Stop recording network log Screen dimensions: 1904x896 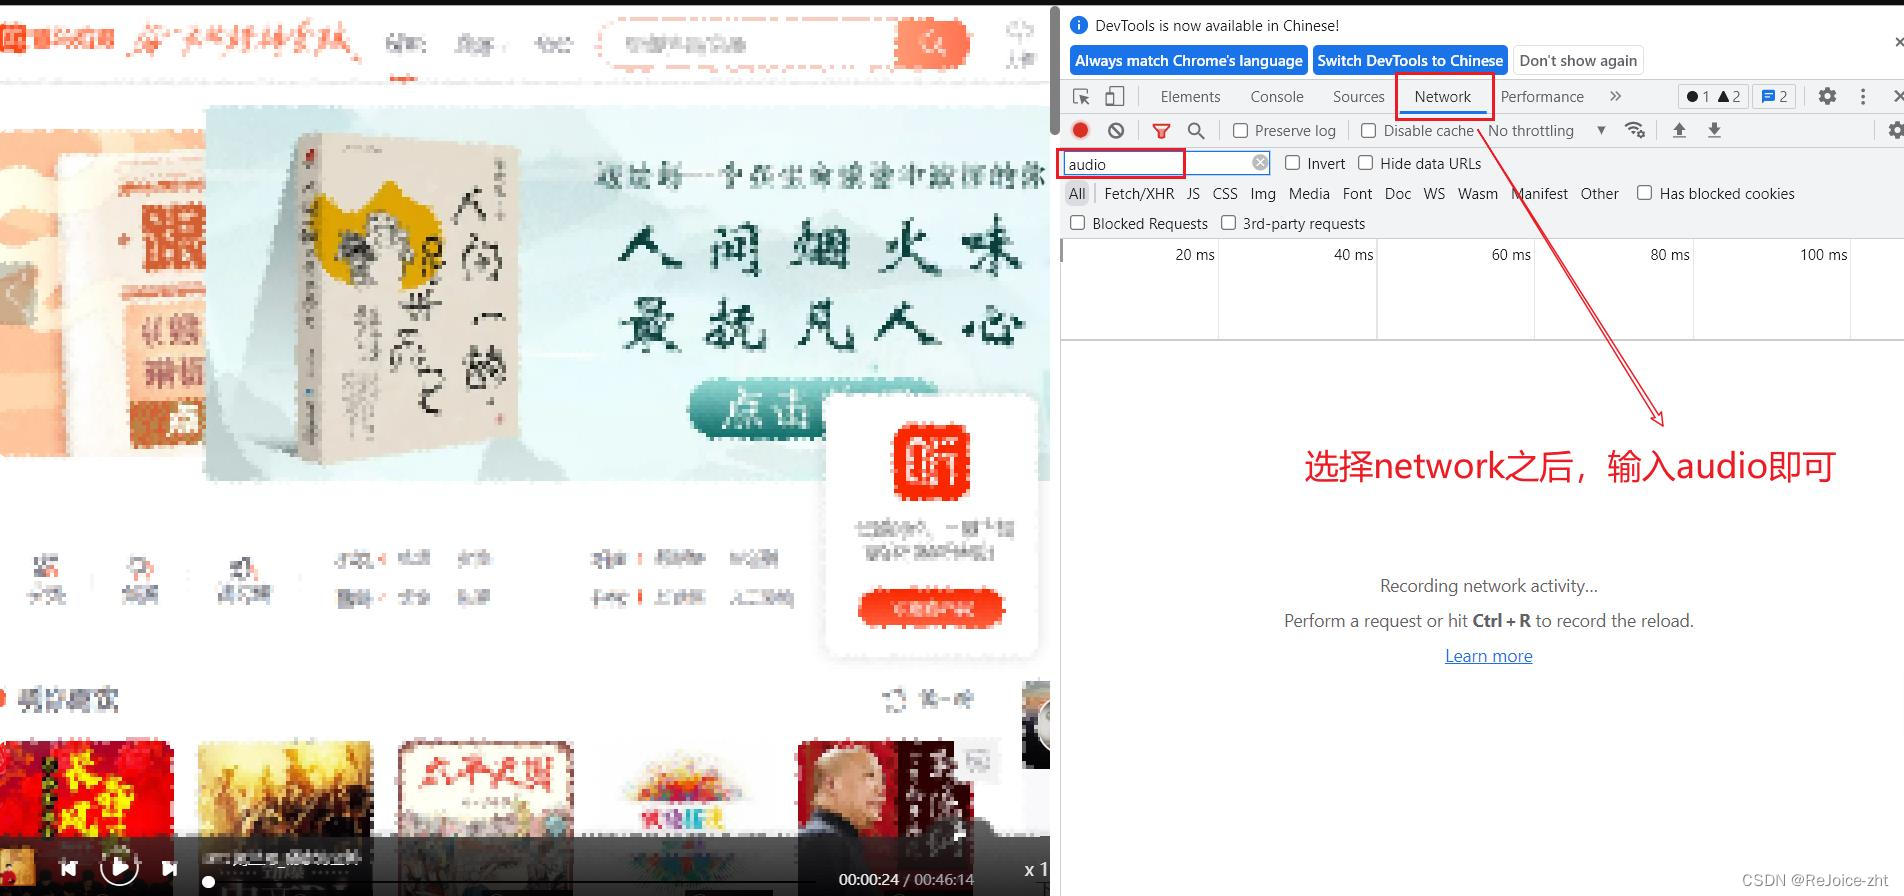pyautogui.click(x=1081, y=130)
